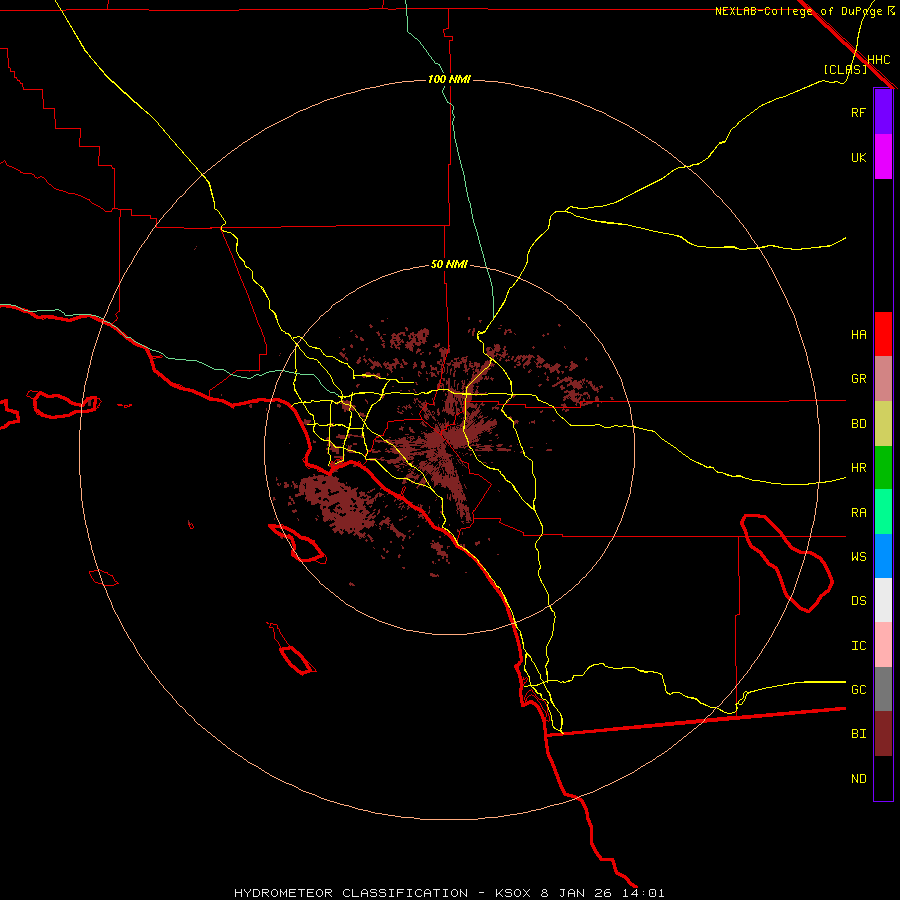Click the 'KSOX' radar site identifier
The image size is (900, 900).
(513, 893)
